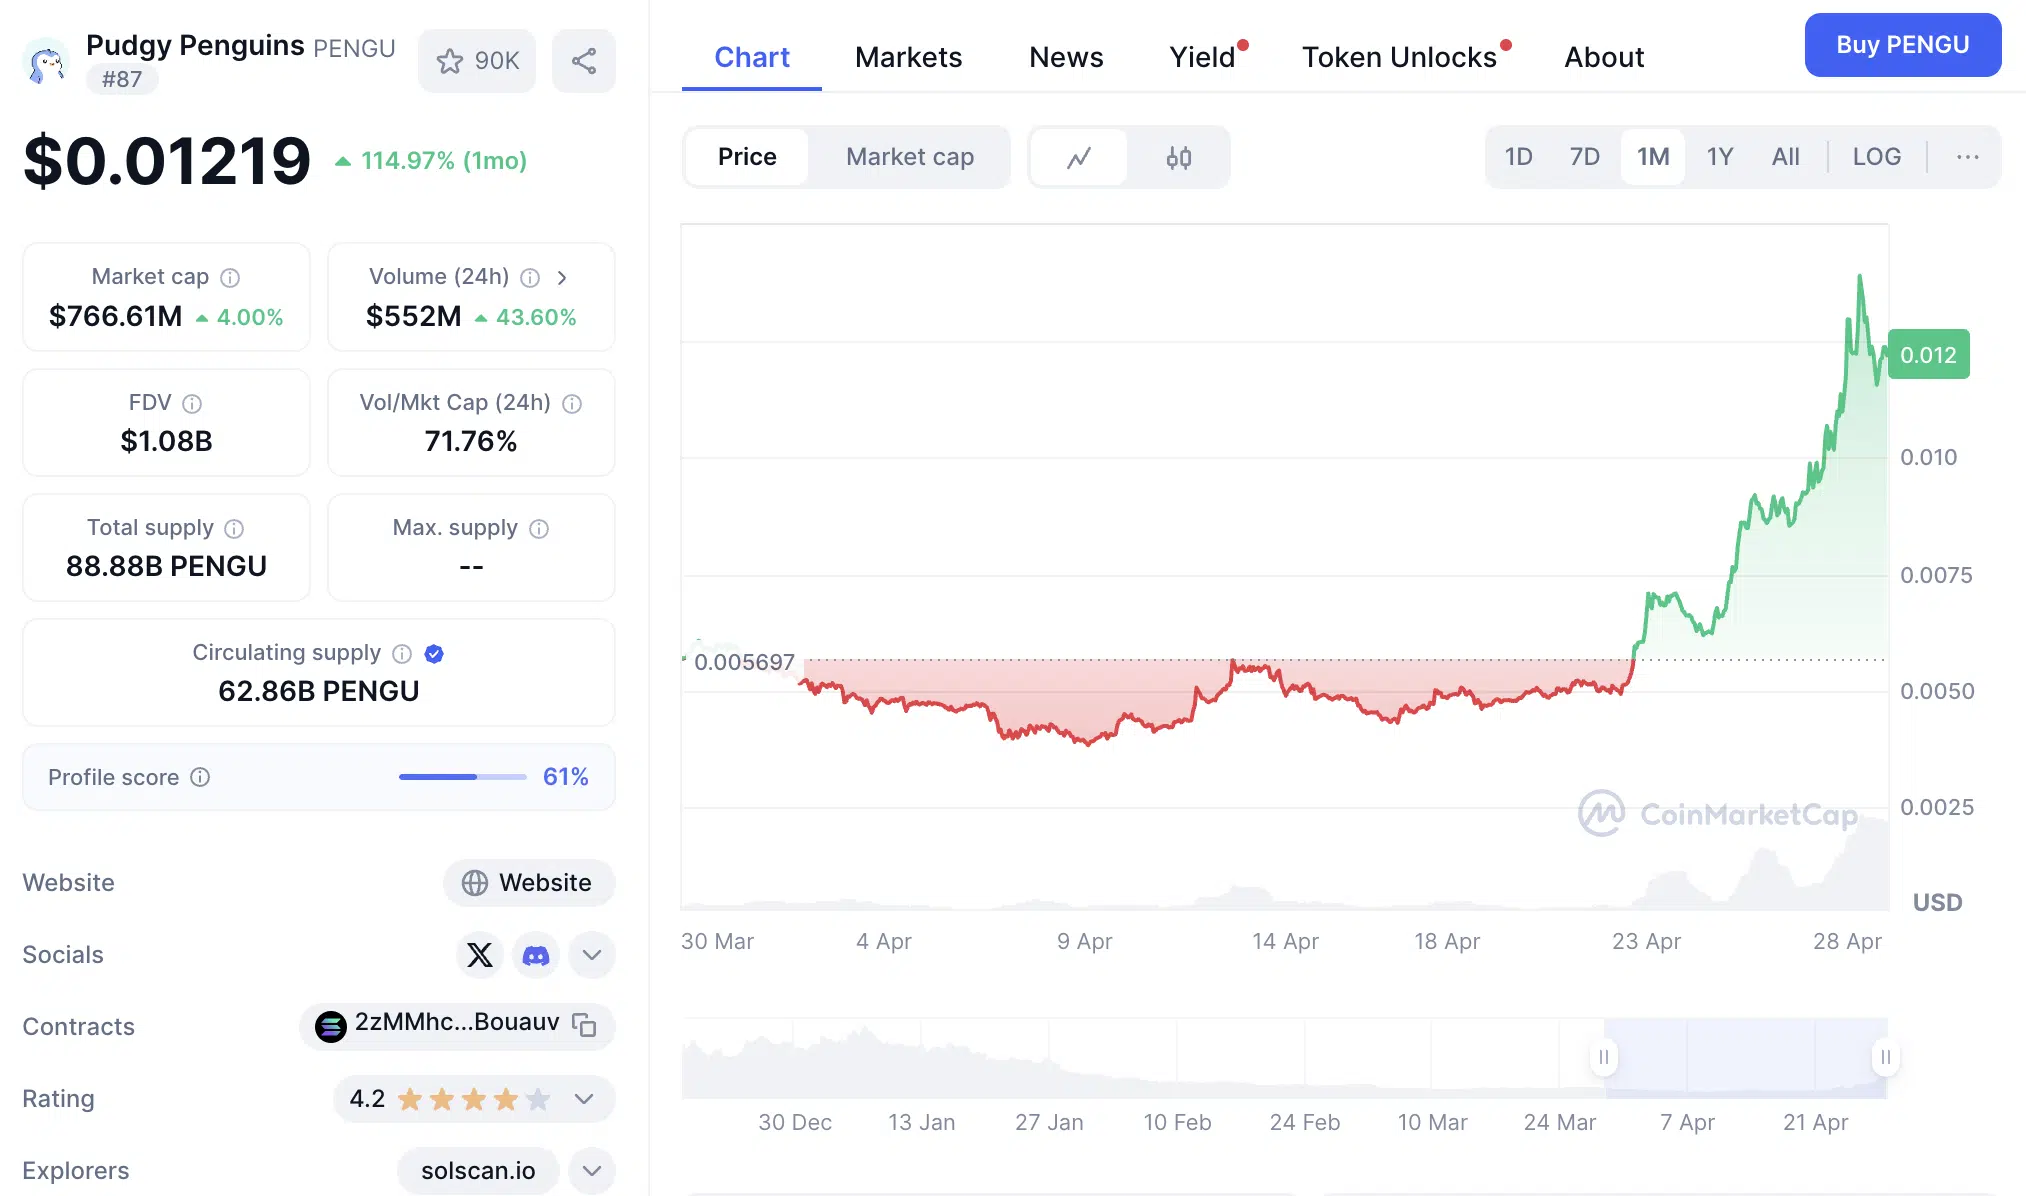Viewport: 2026px width, 1196px height.
Task: Set chart timeframe to All
Action: pyautogui.click(x=1786, y=157)
